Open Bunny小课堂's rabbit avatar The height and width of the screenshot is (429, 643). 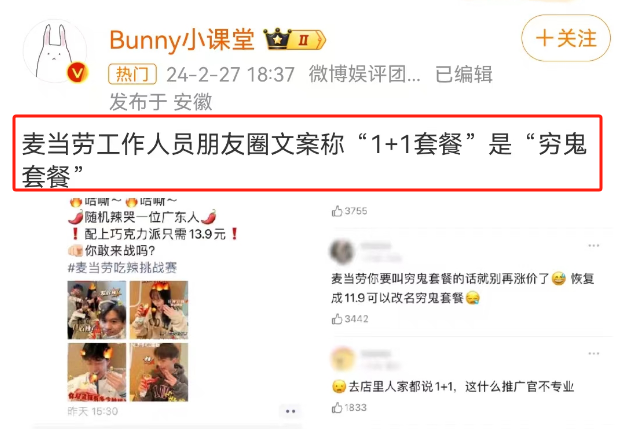point(55,52)
